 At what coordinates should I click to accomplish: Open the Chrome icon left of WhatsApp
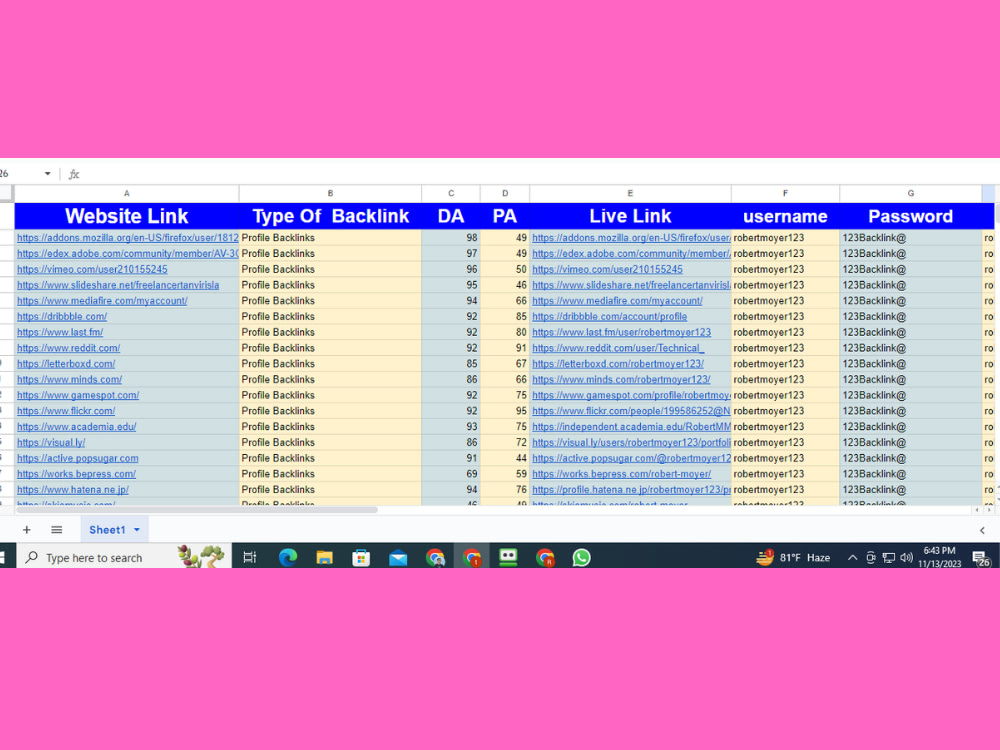tap(545, 557)
